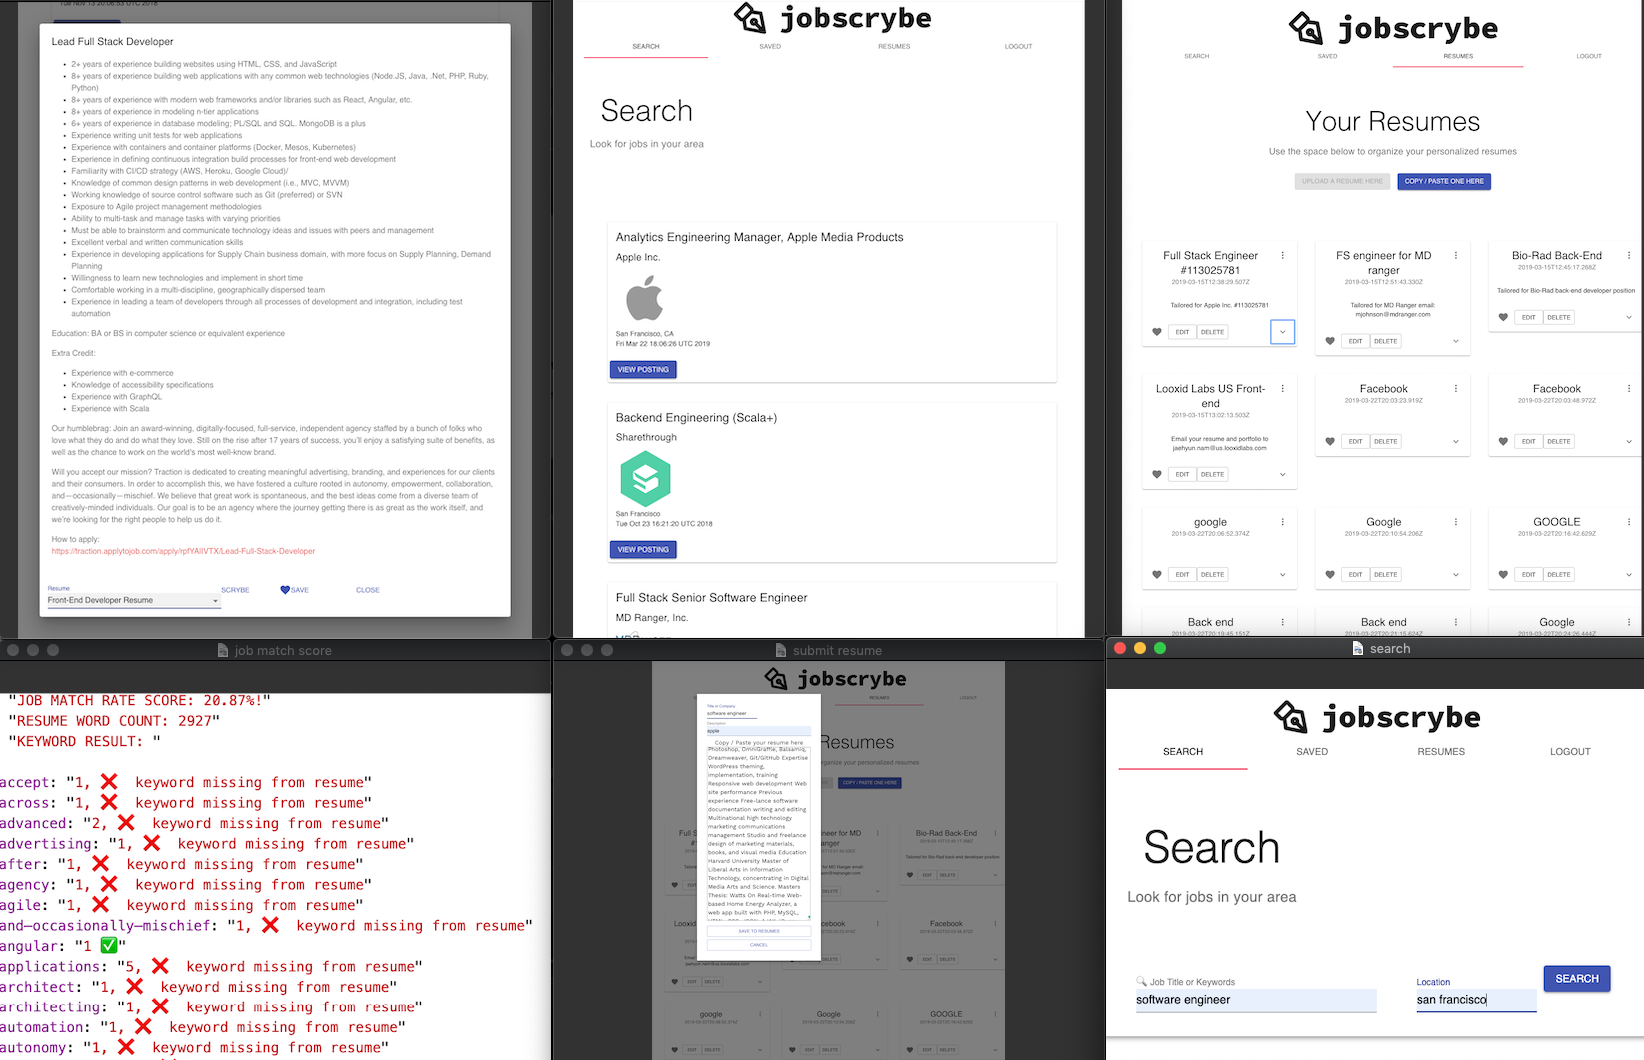Click DELETE on Bio-Rad Back-End card, Your Resumes page
This screenshot has width=1644, height=1060.
click(x=1559, y=317)
